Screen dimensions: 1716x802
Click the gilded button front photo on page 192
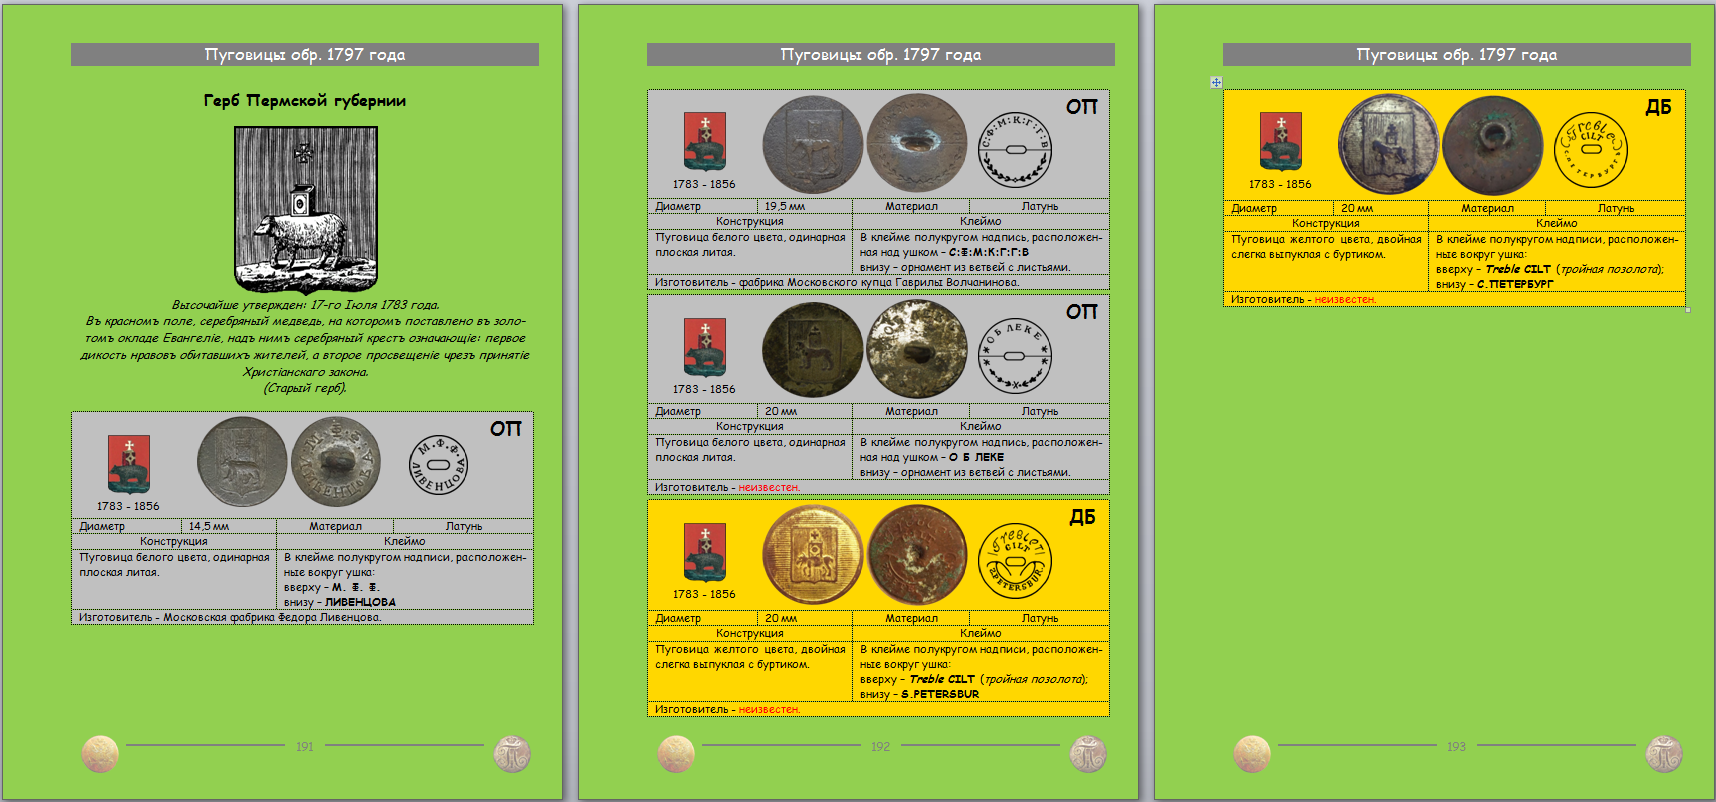click(812, 554)
